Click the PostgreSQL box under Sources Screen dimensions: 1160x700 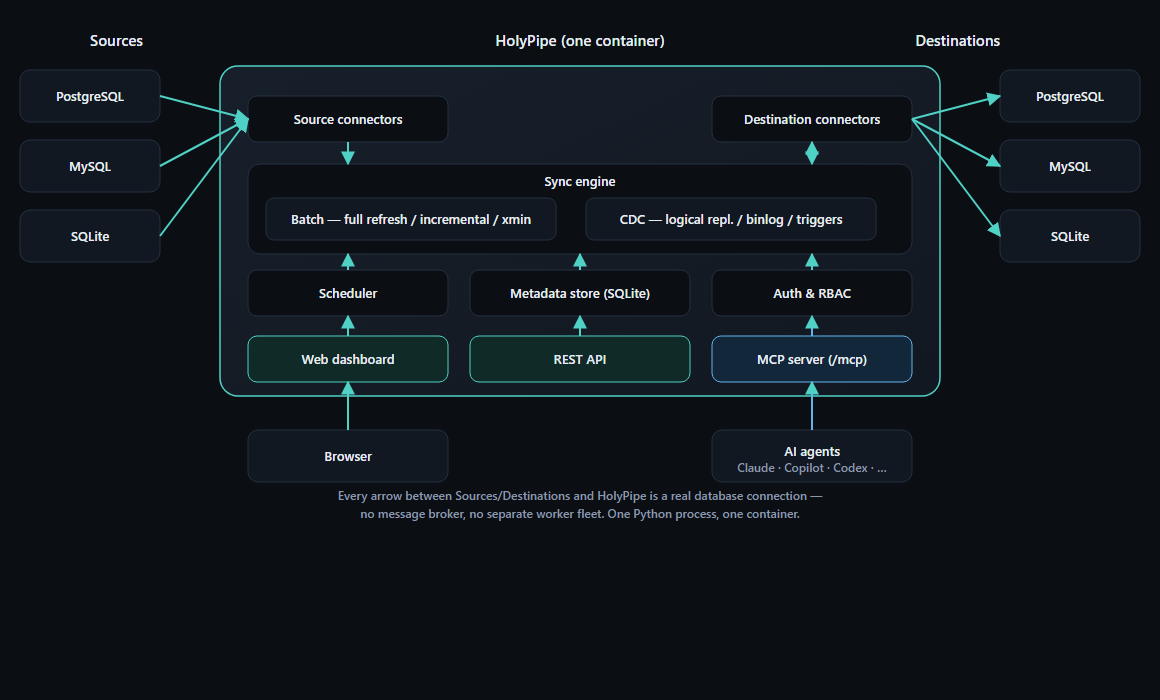[x=90, y=96]
